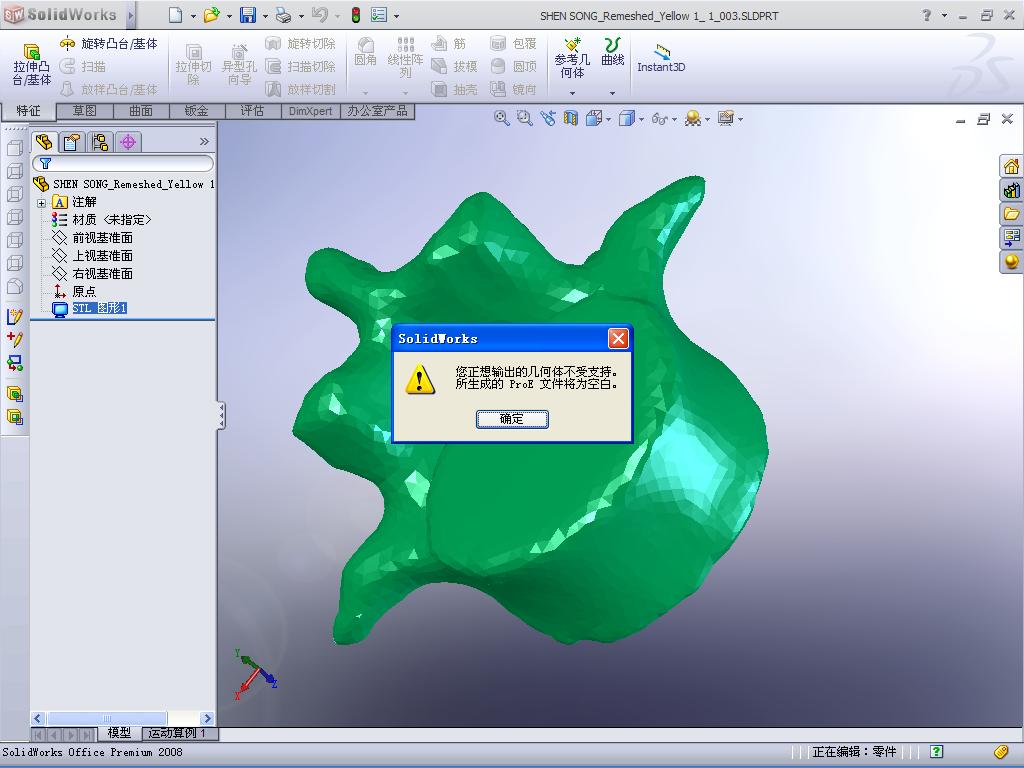1024x768 pixels.
Task: Click the Rebuild traffic light icon
Action: 356,15
